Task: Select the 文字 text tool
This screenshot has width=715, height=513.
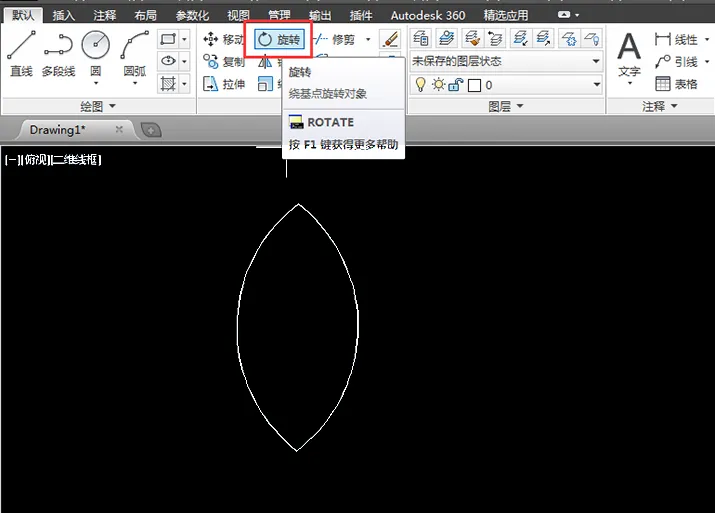Action: point(629,57)
